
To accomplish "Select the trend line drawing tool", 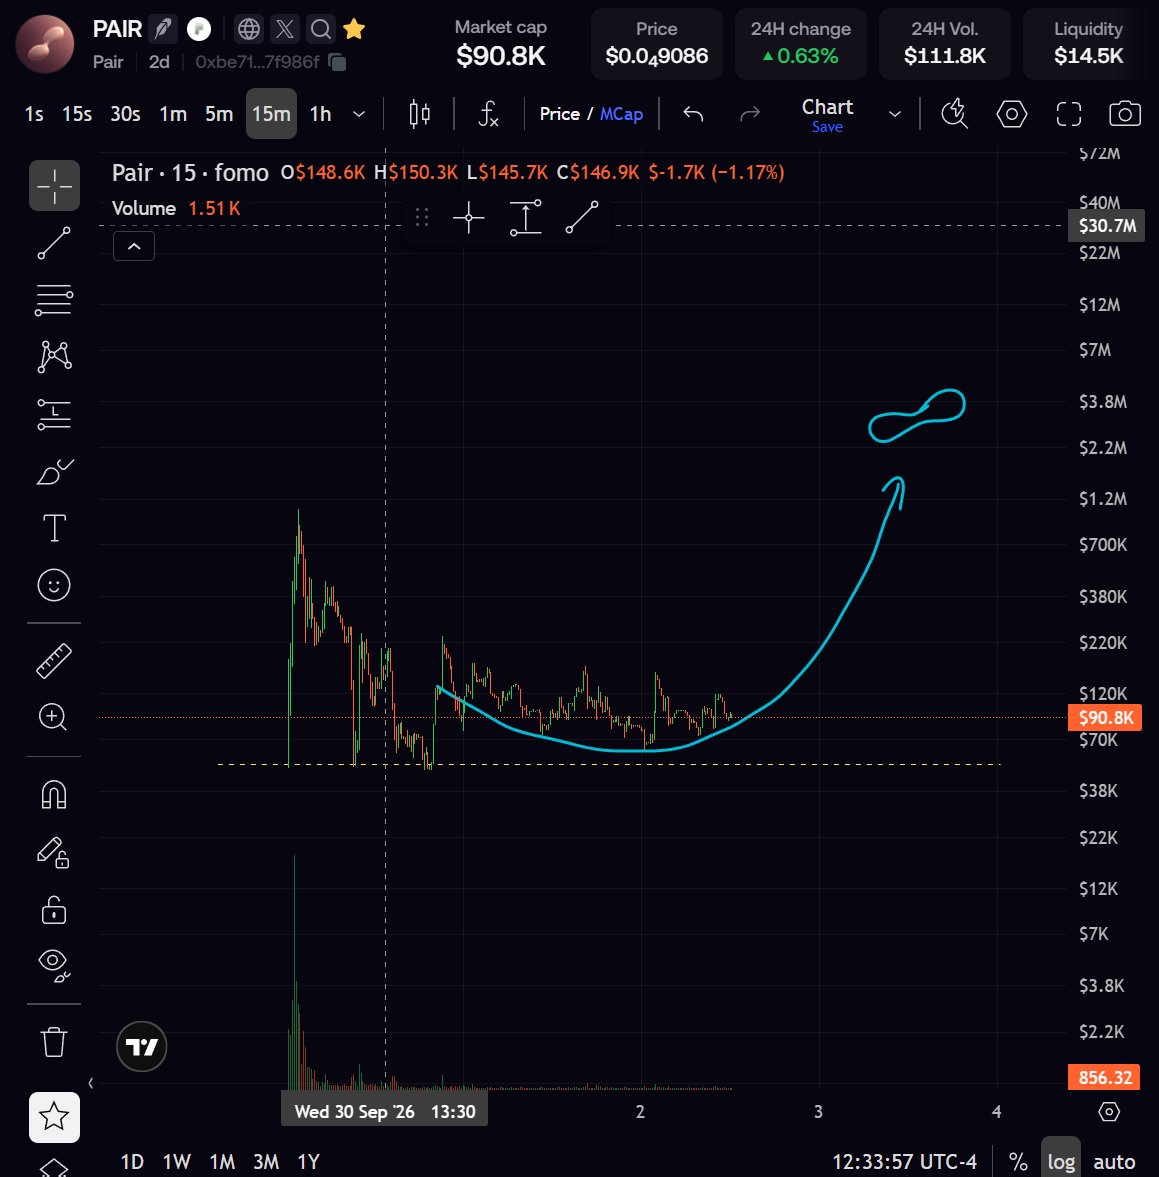I will click(x=54, y=243).
